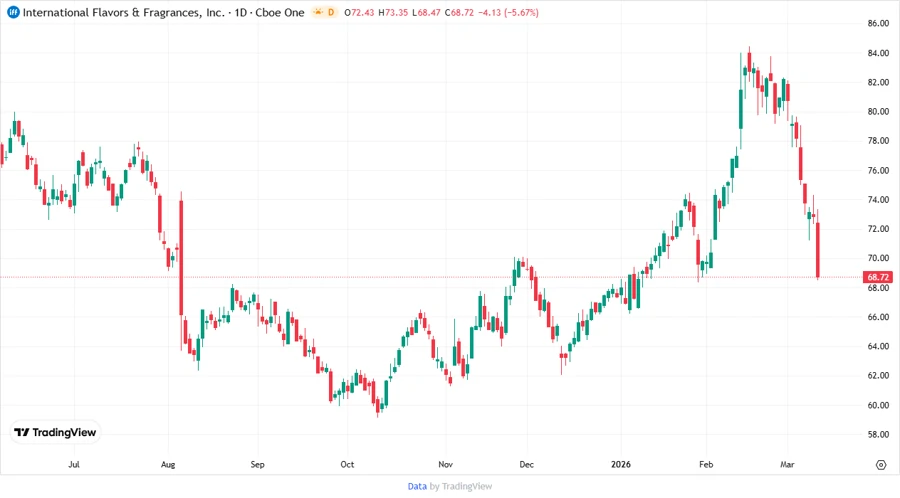The width and height of the screenshot is (900, 498).
Task: Click the Dec time axis label
Action: pyautogui.click(x=526, y=465)
